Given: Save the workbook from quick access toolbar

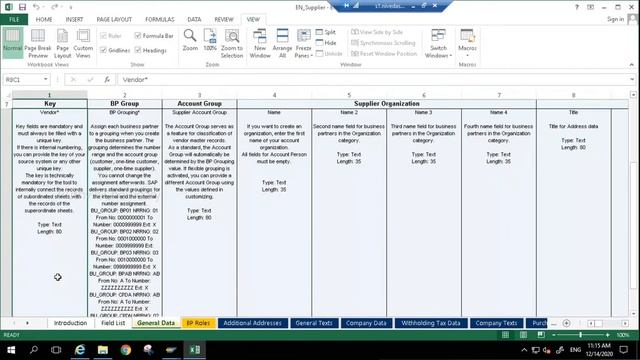Looking at the screenshot, I should tap(22, 7).
